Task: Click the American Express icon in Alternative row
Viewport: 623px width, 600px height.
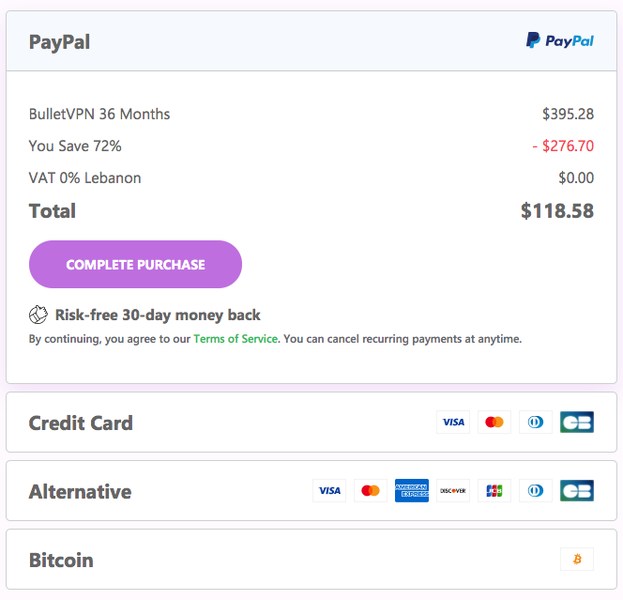Action: point(412,491)
